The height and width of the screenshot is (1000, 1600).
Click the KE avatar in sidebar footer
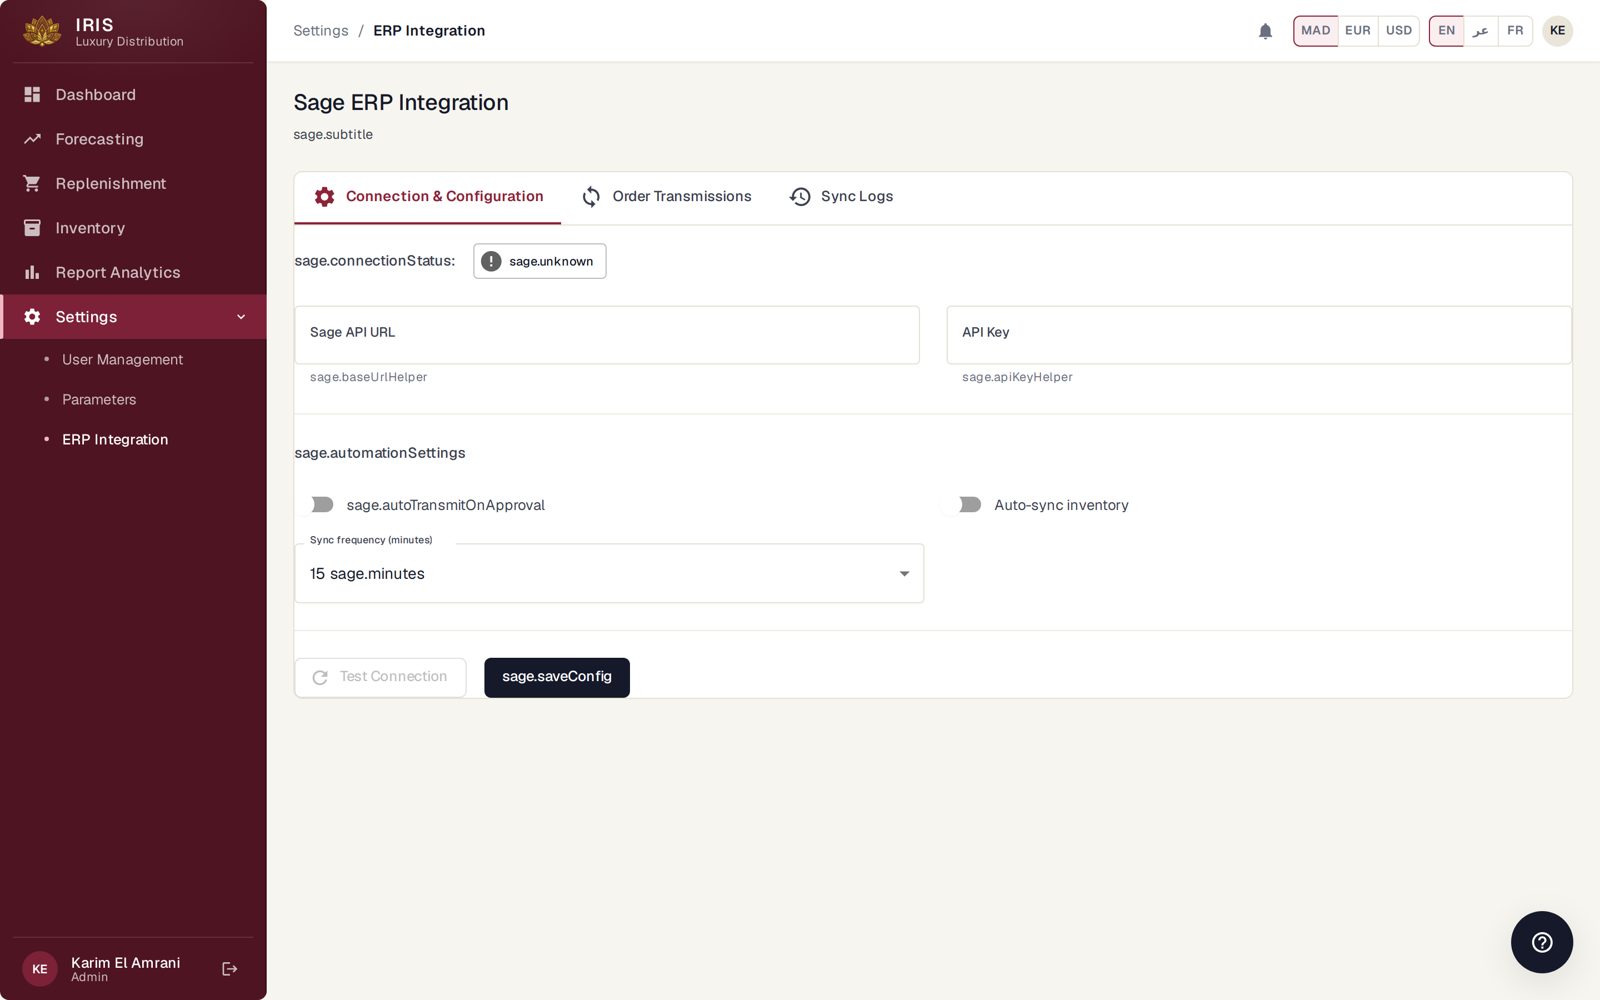tap(40, 969)
